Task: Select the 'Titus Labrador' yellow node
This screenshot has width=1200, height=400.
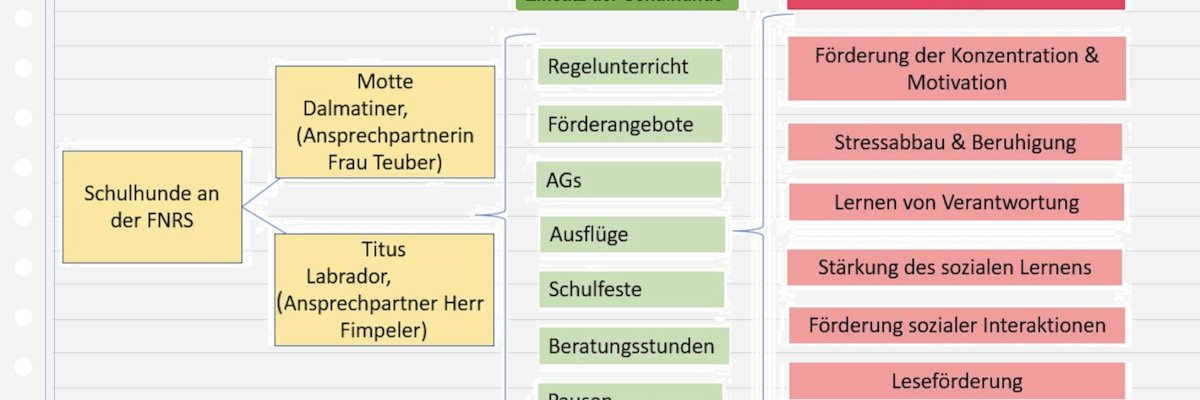Action: point(385,289)
